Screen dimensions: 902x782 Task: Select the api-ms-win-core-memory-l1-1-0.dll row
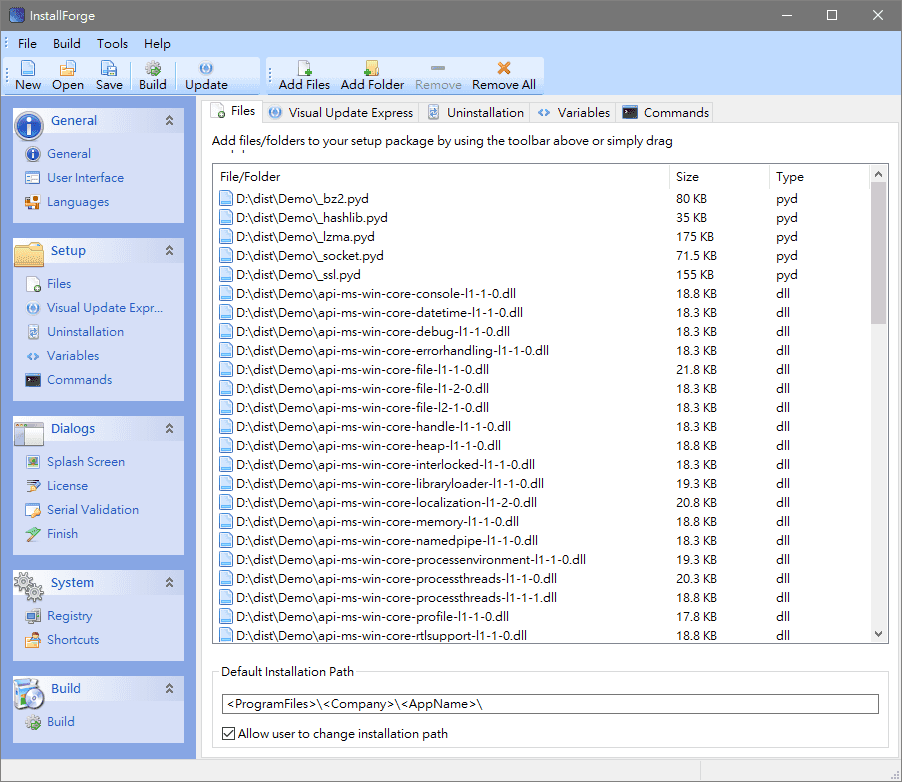coord(541,521)
